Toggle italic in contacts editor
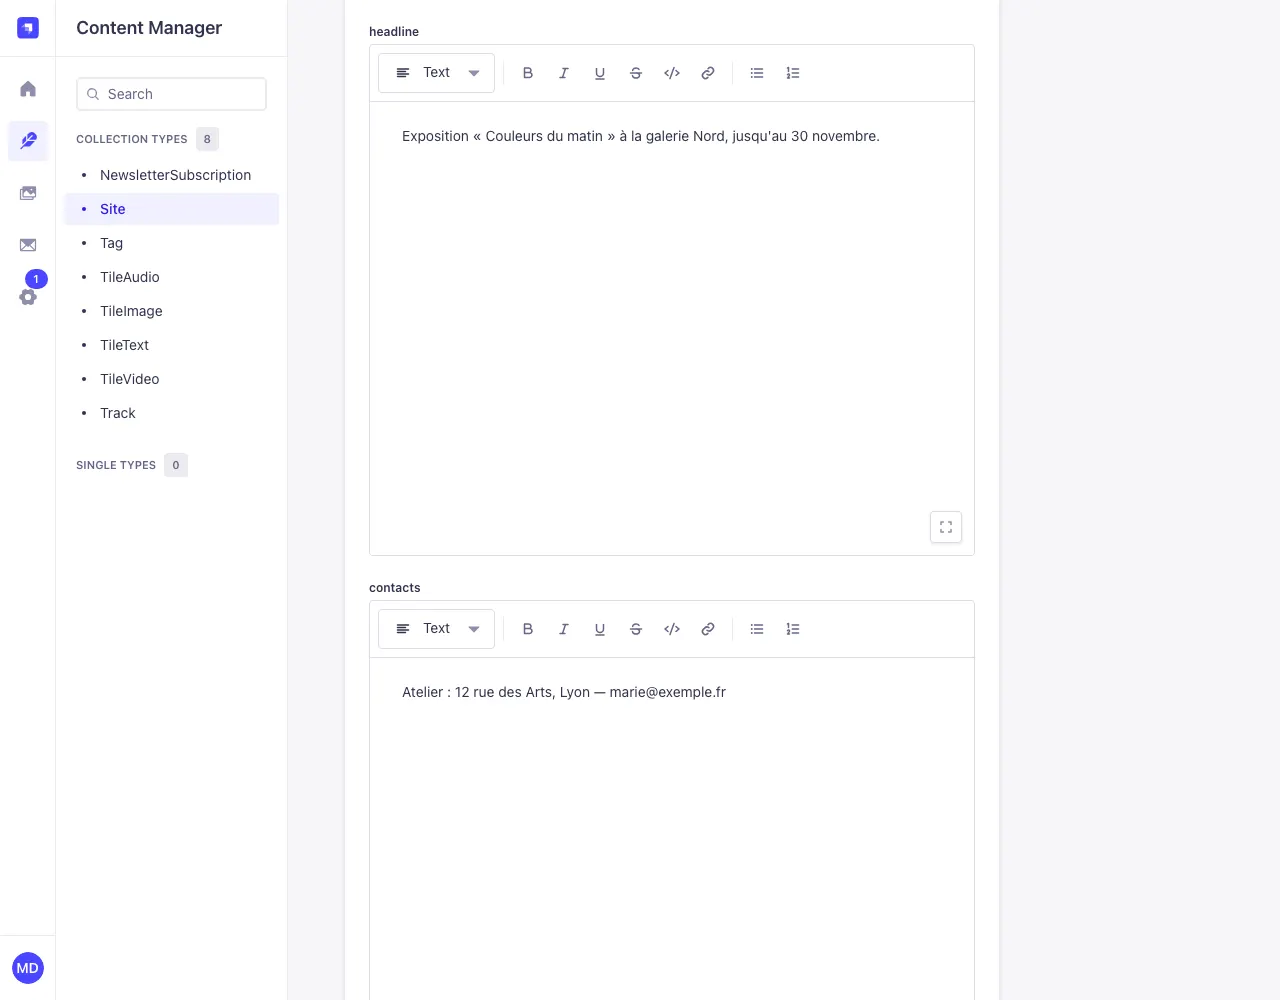Viewport: 1280px width, 1000px height. [x=564, y=629]
